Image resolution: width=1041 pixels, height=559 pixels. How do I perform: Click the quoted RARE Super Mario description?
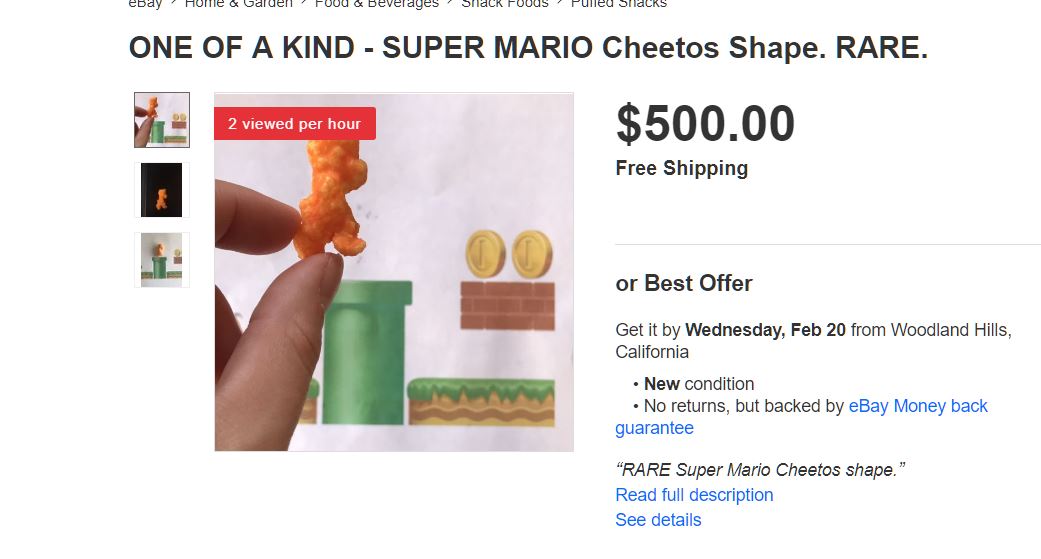[x=760, y=470]
